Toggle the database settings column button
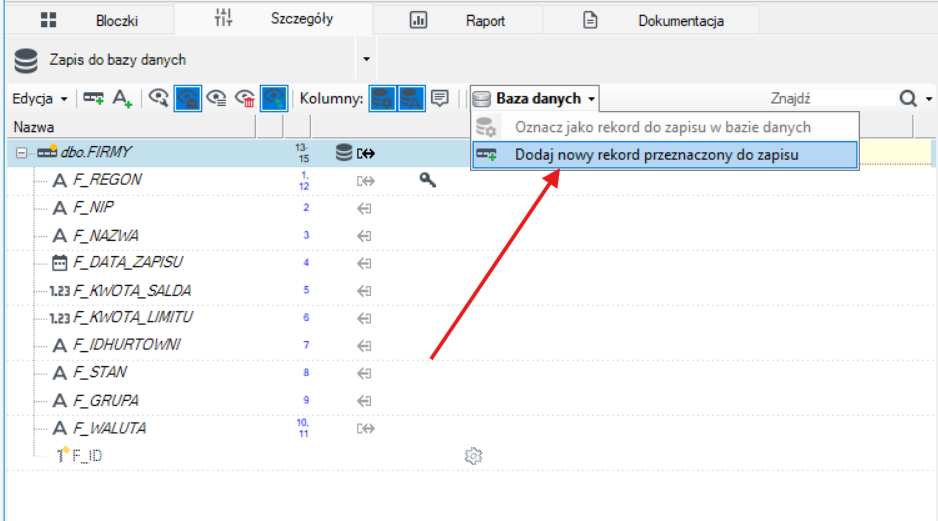This screenshot has height=521, width=938. coord(382,98)
